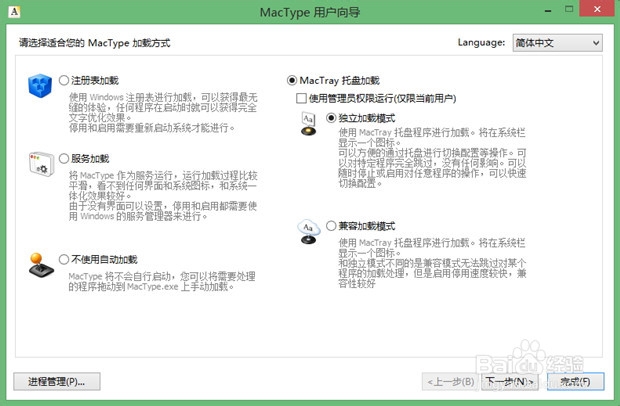
Task: Minimize the MacType wizard window
Action: (548, 11)
